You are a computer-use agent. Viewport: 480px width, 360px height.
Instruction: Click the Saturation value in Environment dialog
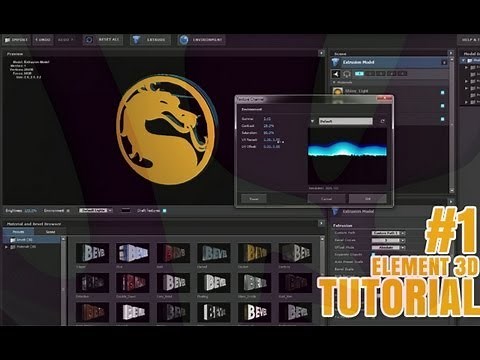[x=269, y=133]
